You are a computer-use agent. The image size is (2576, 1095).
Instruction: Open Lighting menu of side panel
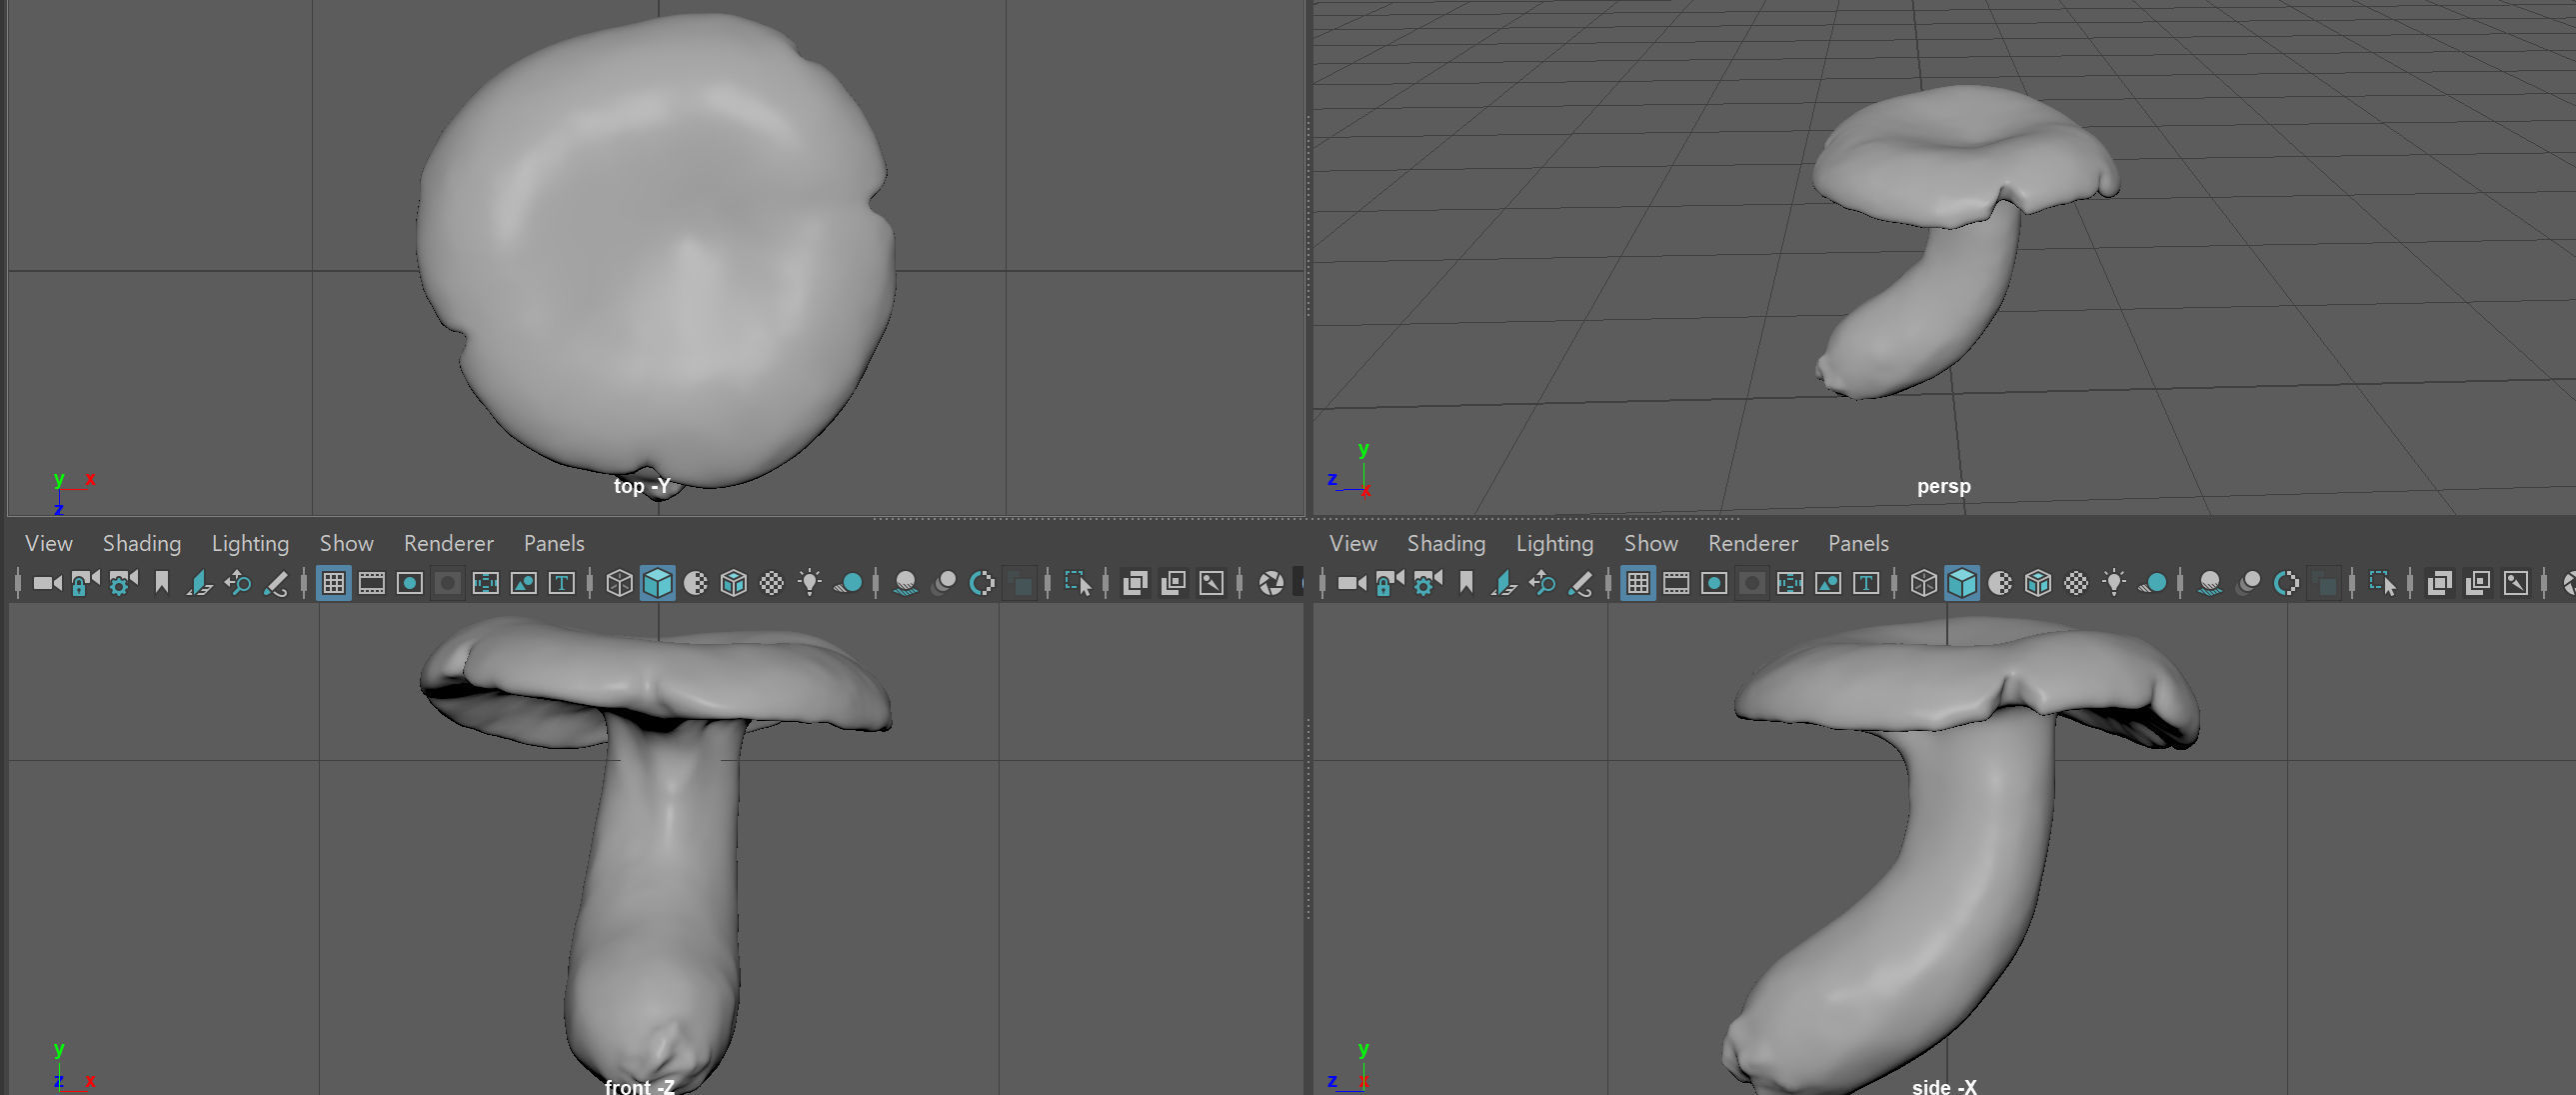(1554, 543)
